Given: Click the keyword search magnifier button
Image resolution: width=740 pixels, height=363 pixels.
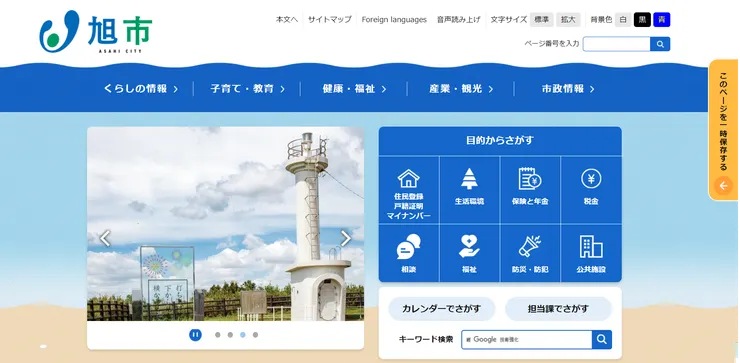Looking at the screenshot, I should click(602, 339).
